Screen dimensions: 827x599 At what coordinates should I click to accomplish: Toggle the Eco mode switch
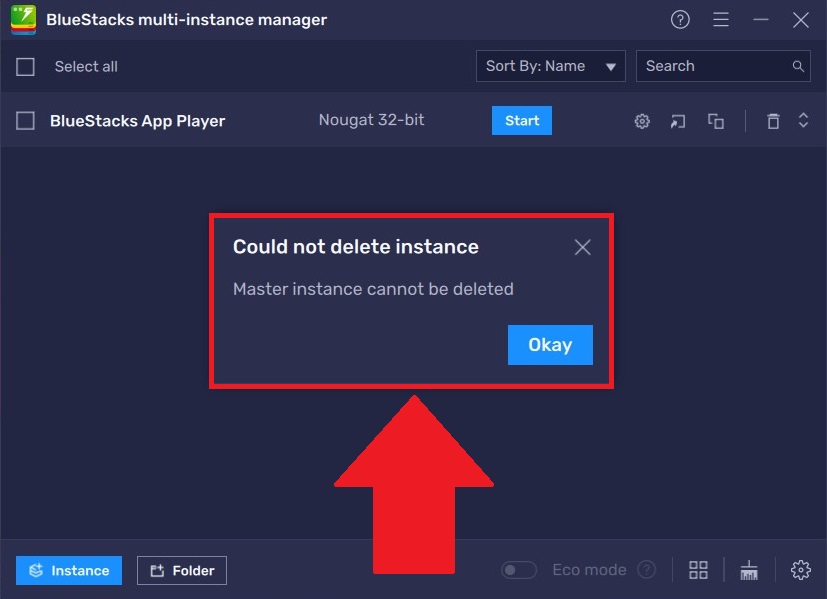(x=519, y=570)
